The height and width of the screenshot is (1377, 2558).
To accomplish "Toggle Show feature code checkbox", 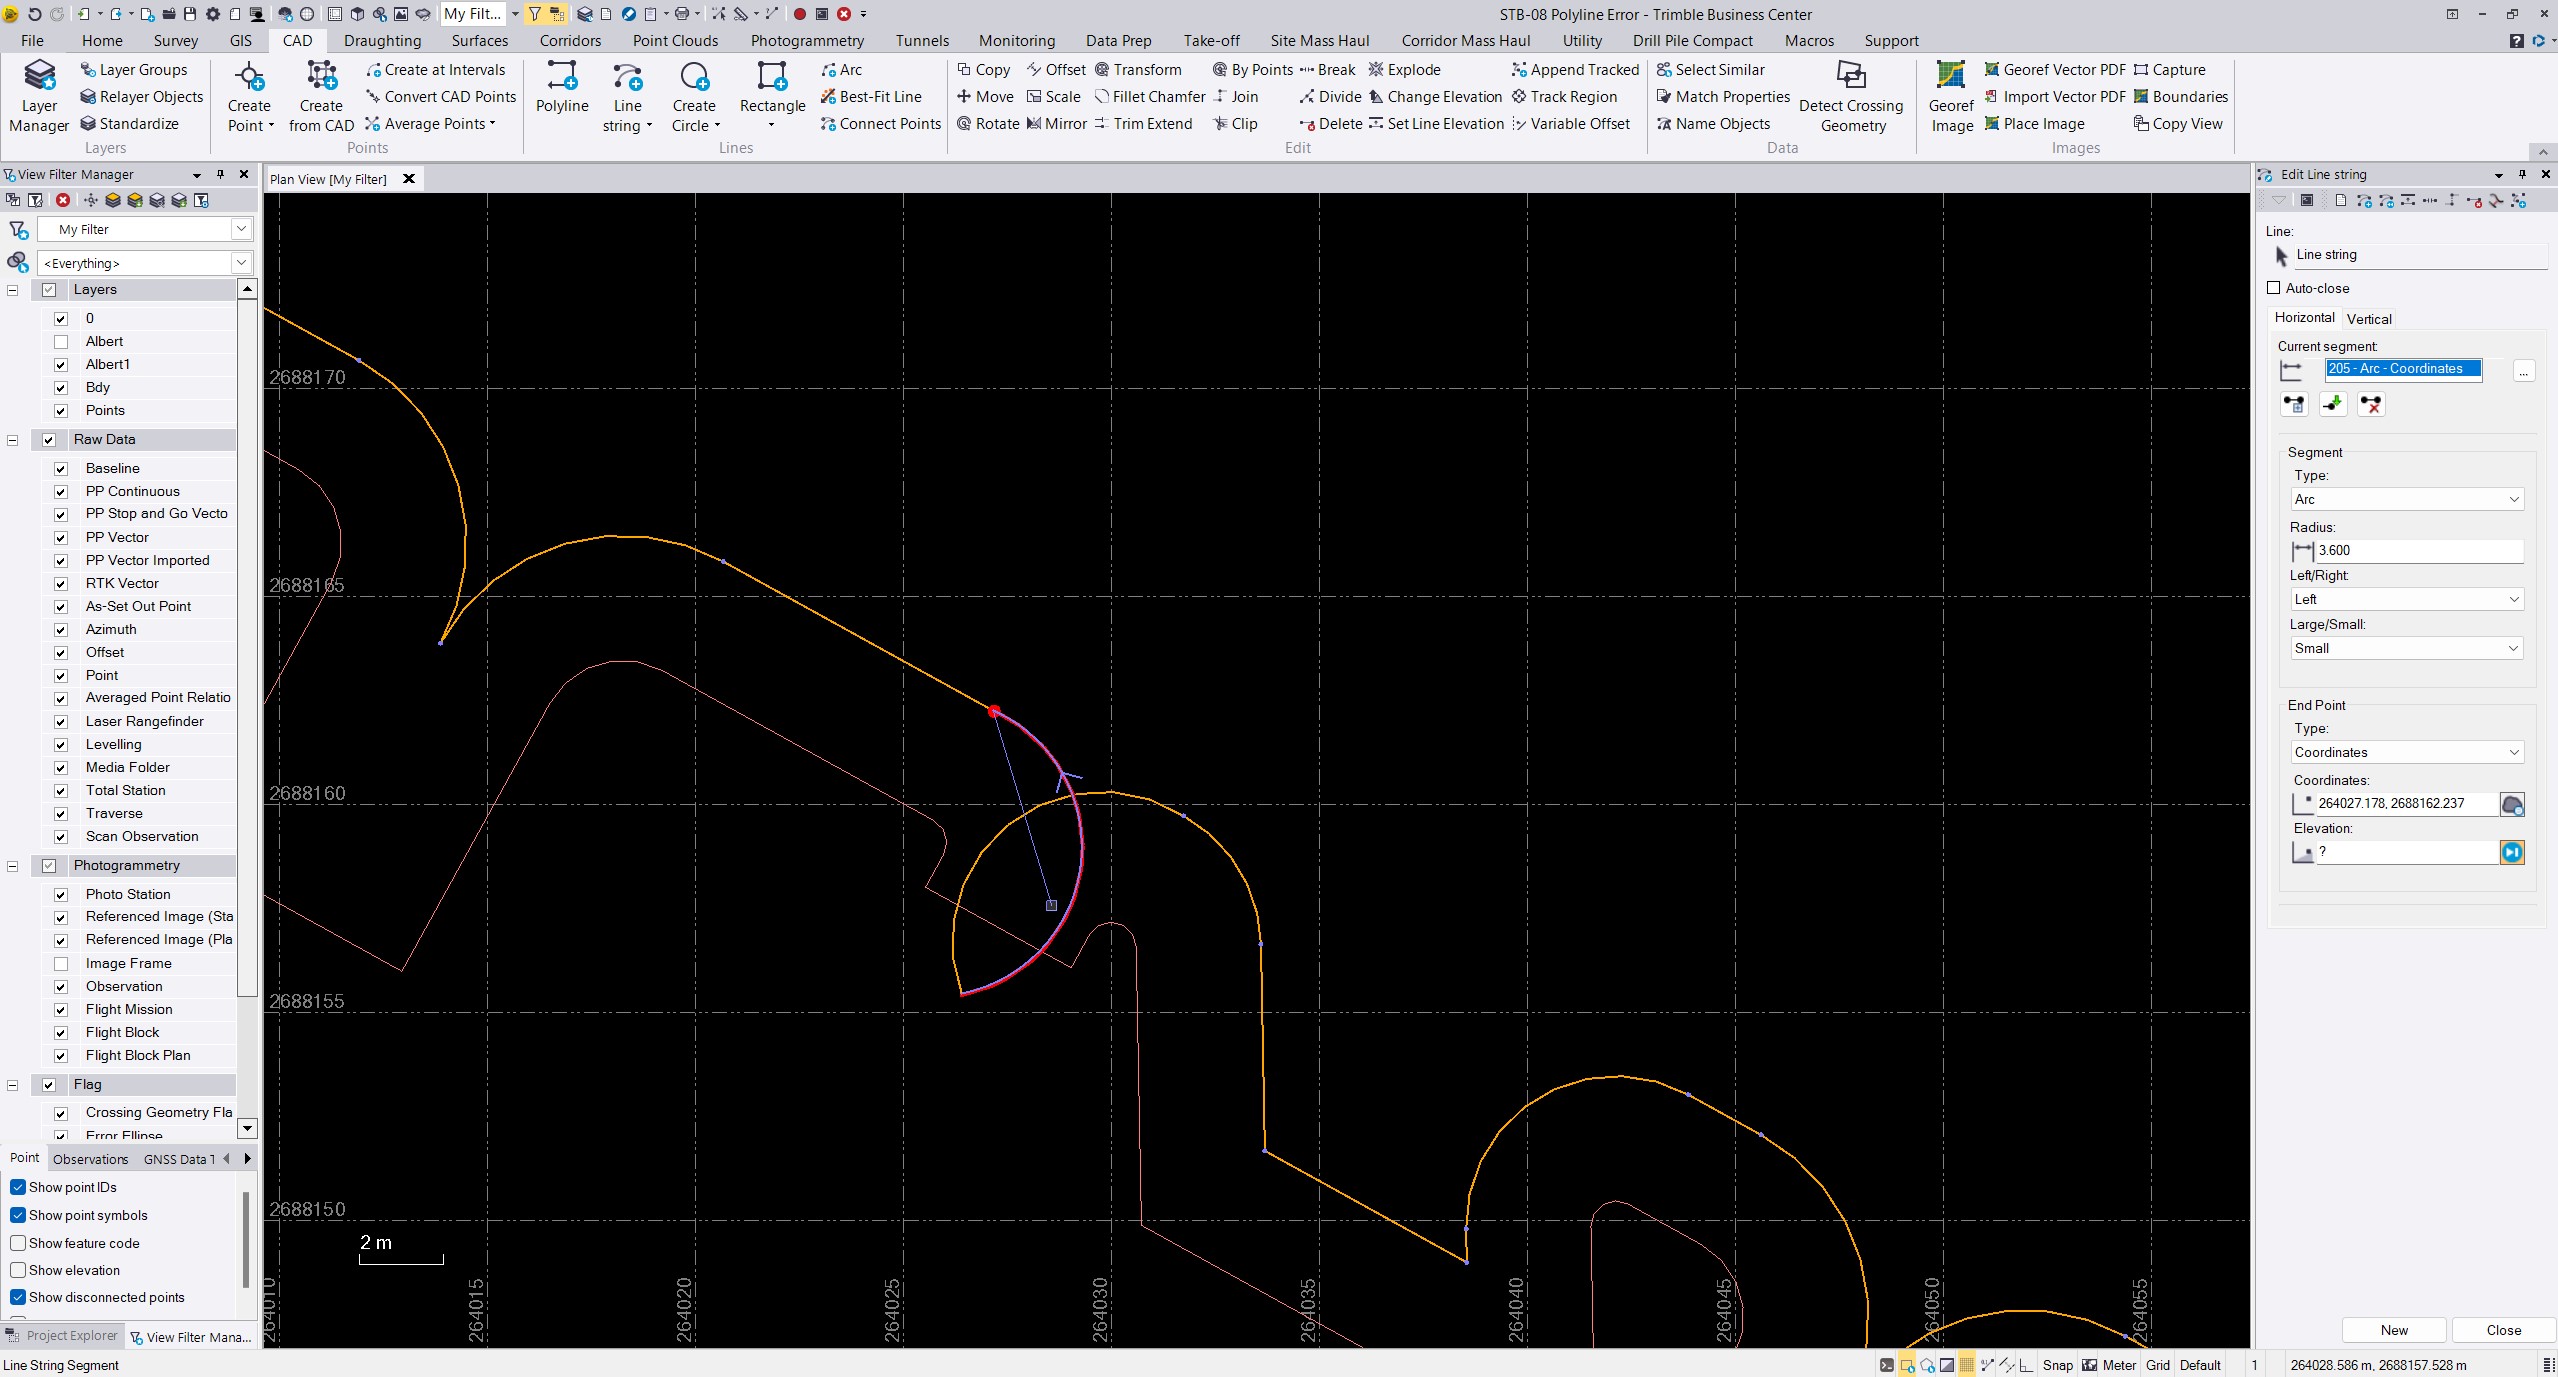I will click(18, 1243).
